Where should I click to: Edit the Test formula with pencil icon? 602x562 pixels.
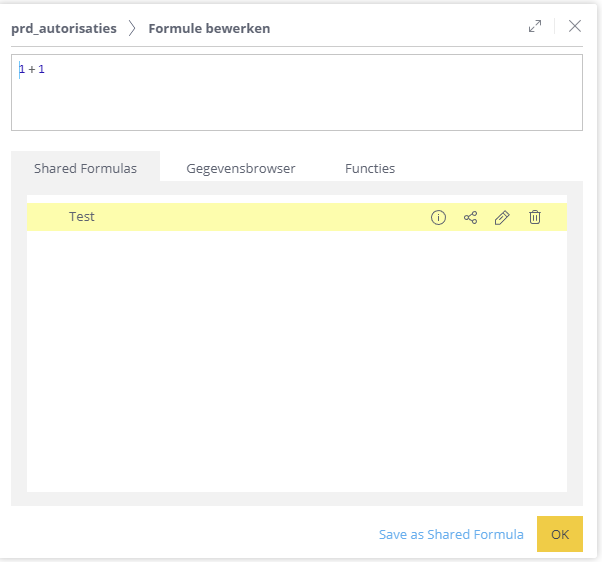[502, 217]
